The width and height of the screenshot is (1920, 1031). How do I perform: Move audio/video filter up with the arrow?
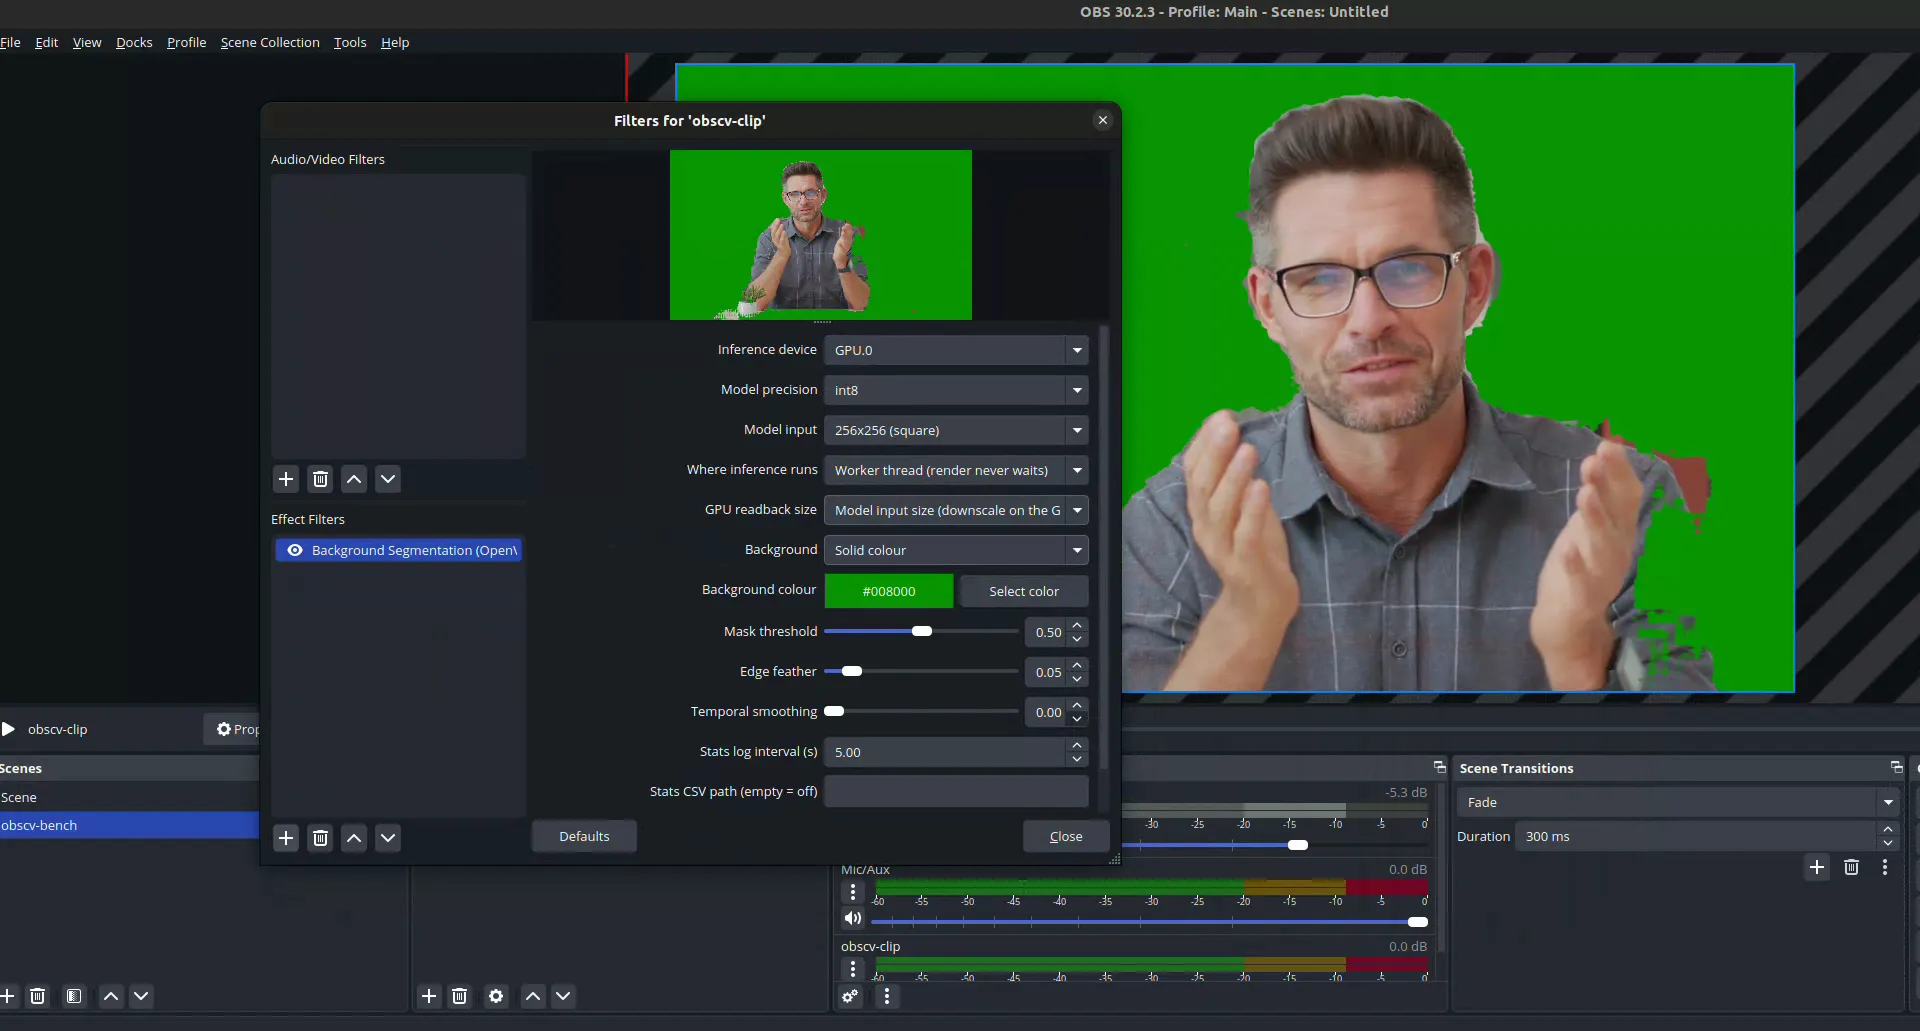coord(354,479)
